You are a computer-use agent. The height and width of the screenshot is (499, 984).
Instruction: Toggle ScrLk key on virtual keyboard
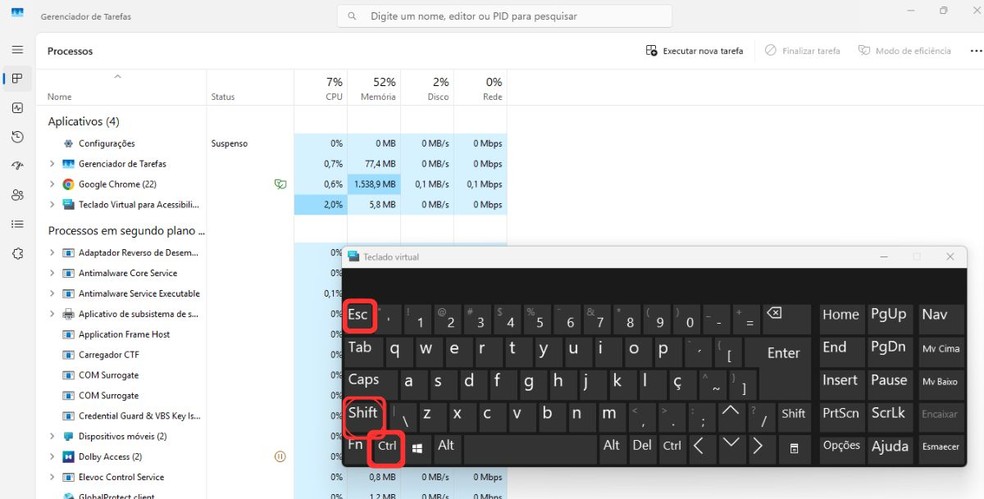[x=889, y=415]
